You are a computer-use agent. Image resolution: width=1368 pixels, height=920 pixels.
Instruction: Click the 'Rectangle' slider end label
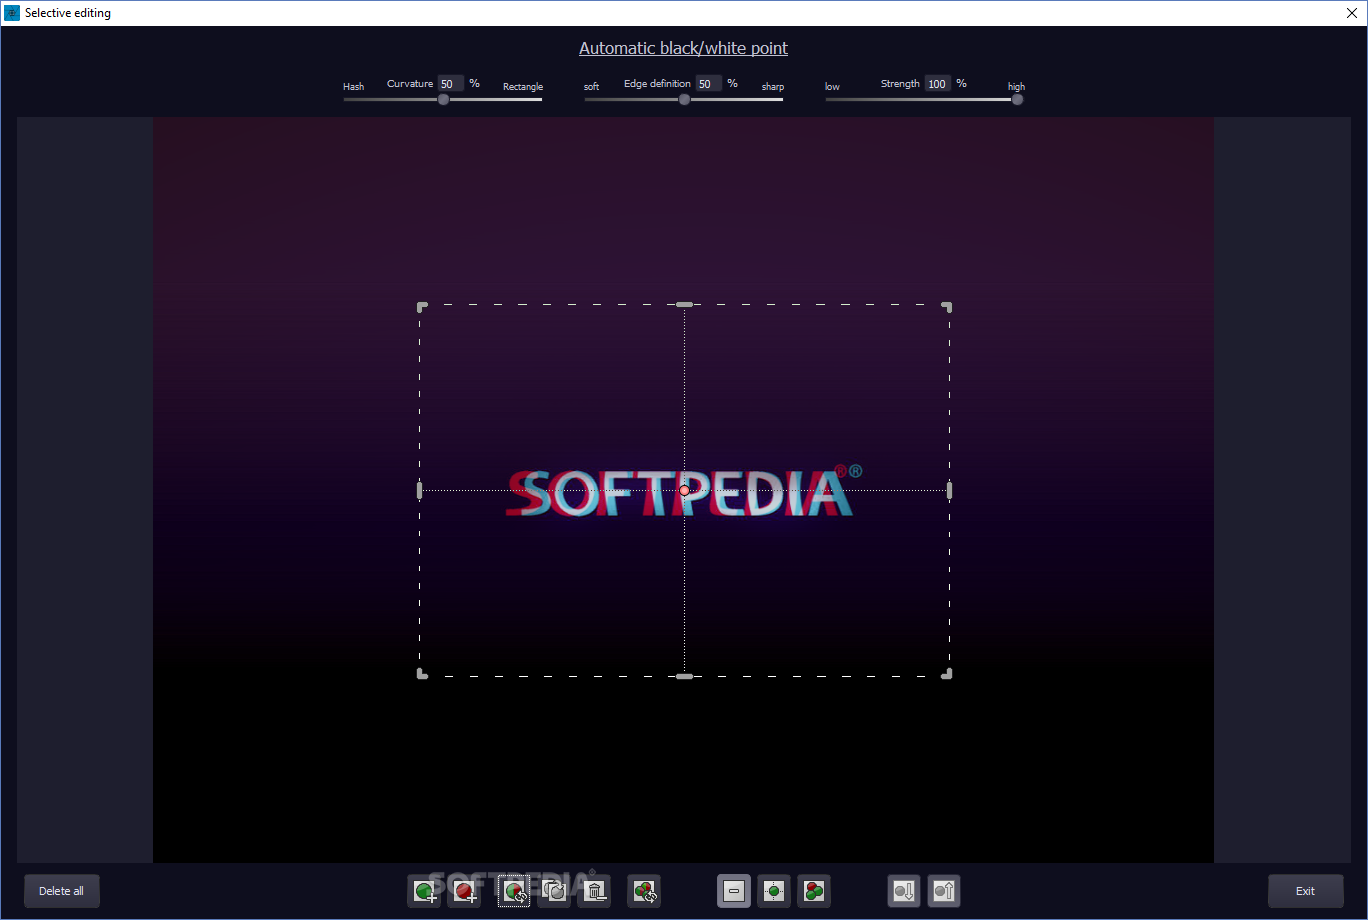(523, 87)
